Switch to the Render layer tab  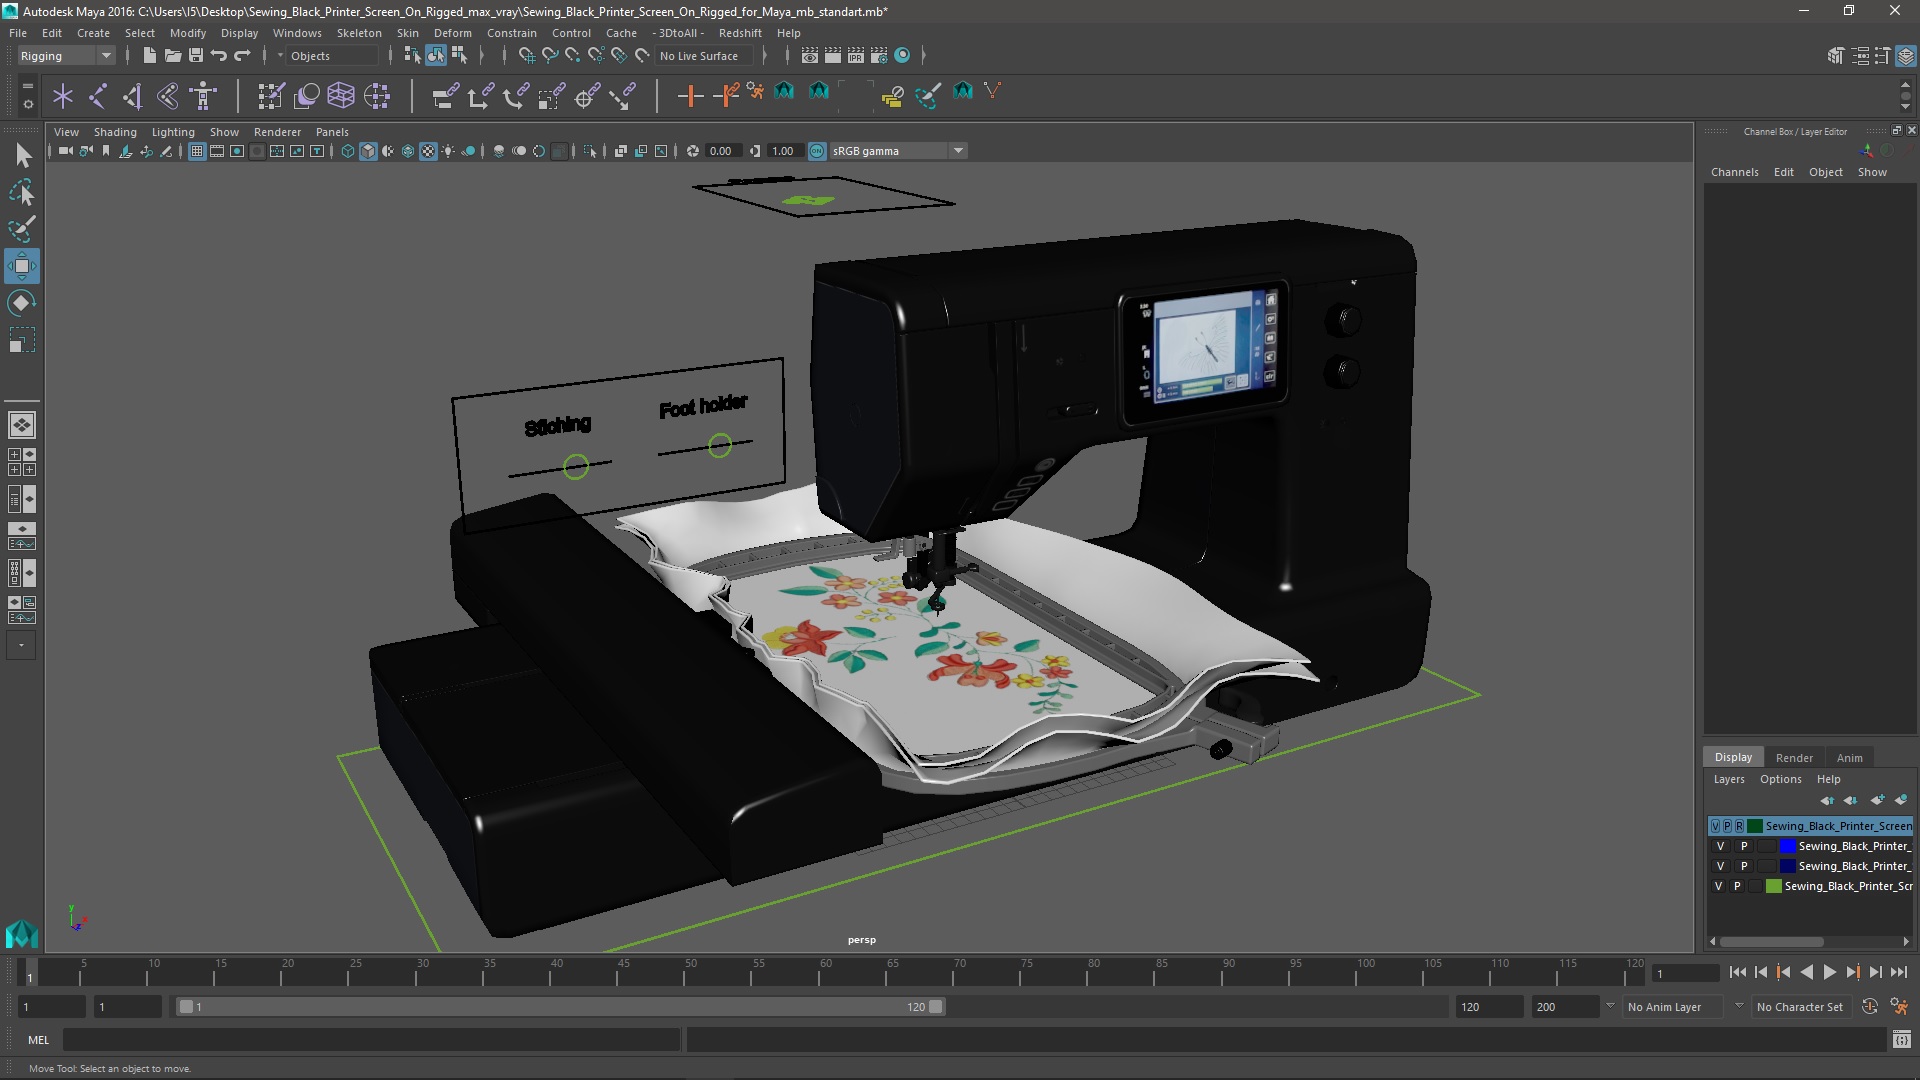tap(1793, 757)
